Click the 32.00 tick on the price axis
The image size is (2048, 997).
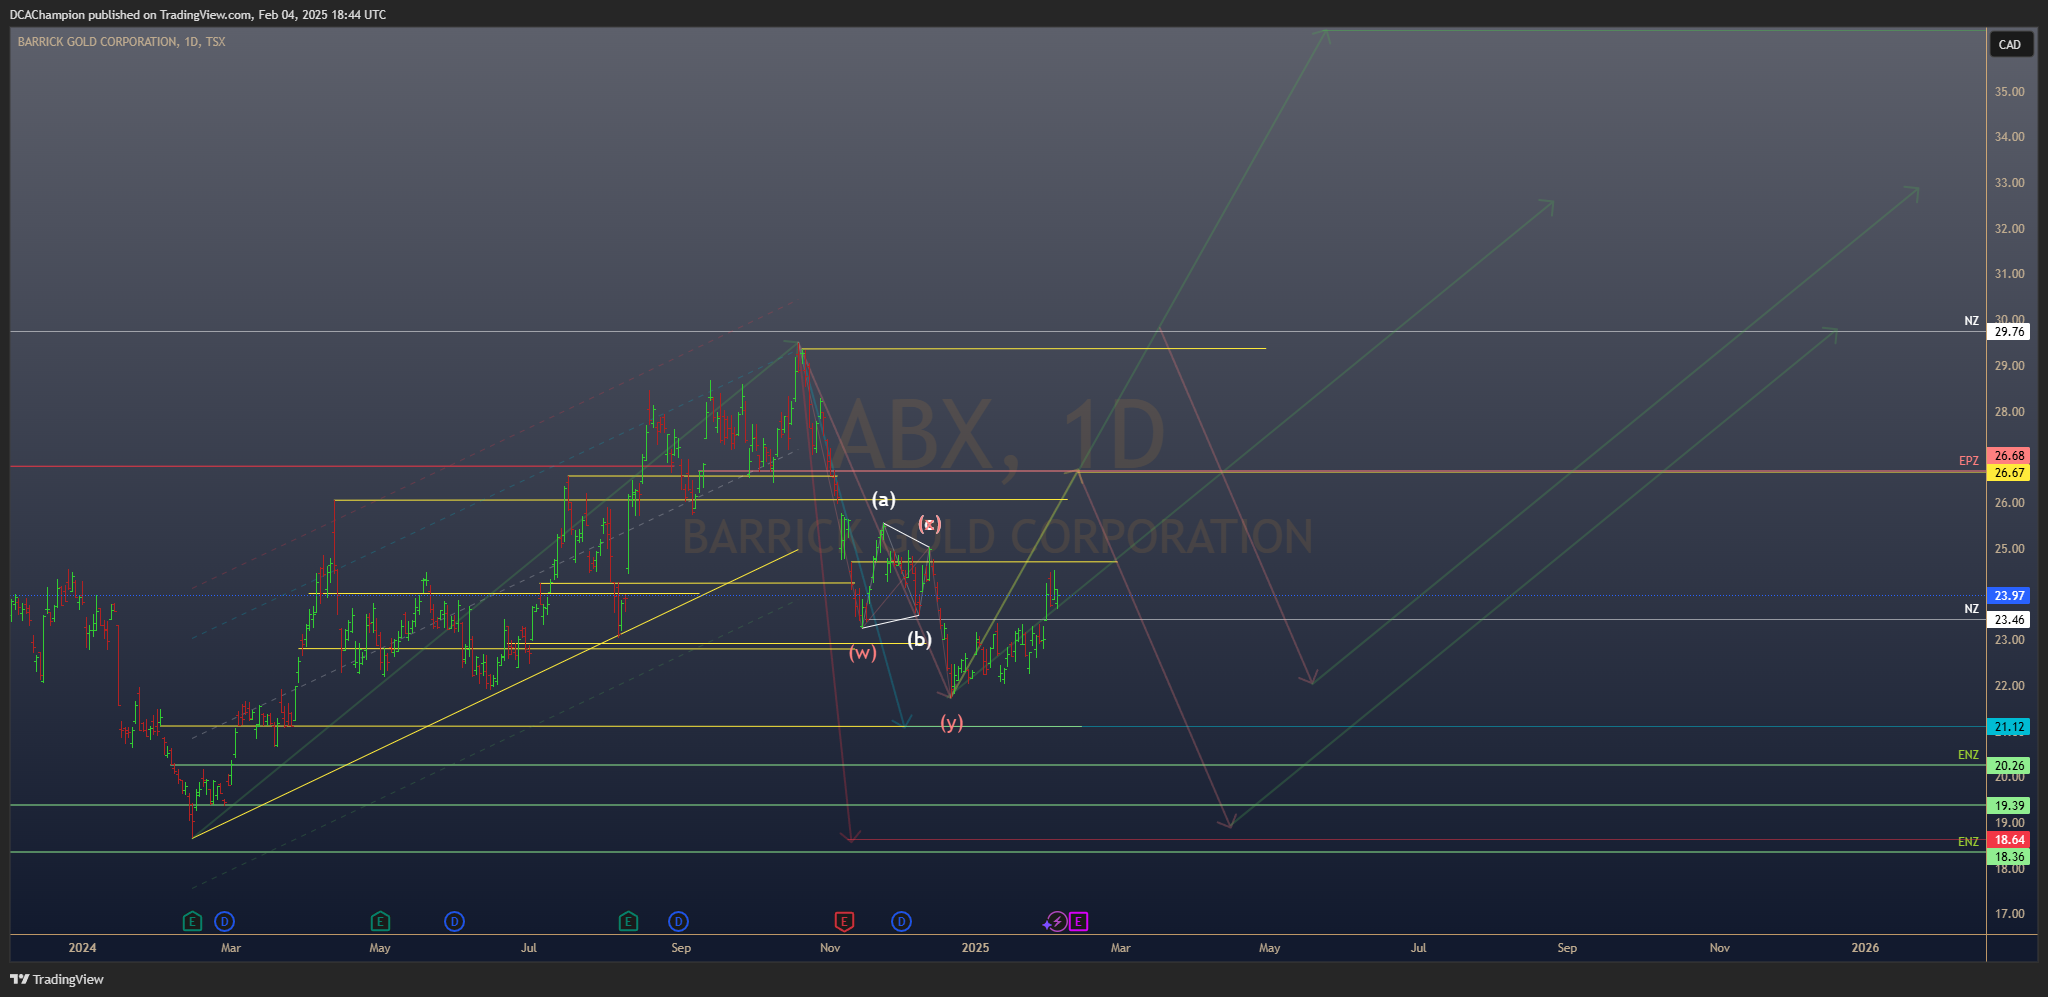(2009, 229)
